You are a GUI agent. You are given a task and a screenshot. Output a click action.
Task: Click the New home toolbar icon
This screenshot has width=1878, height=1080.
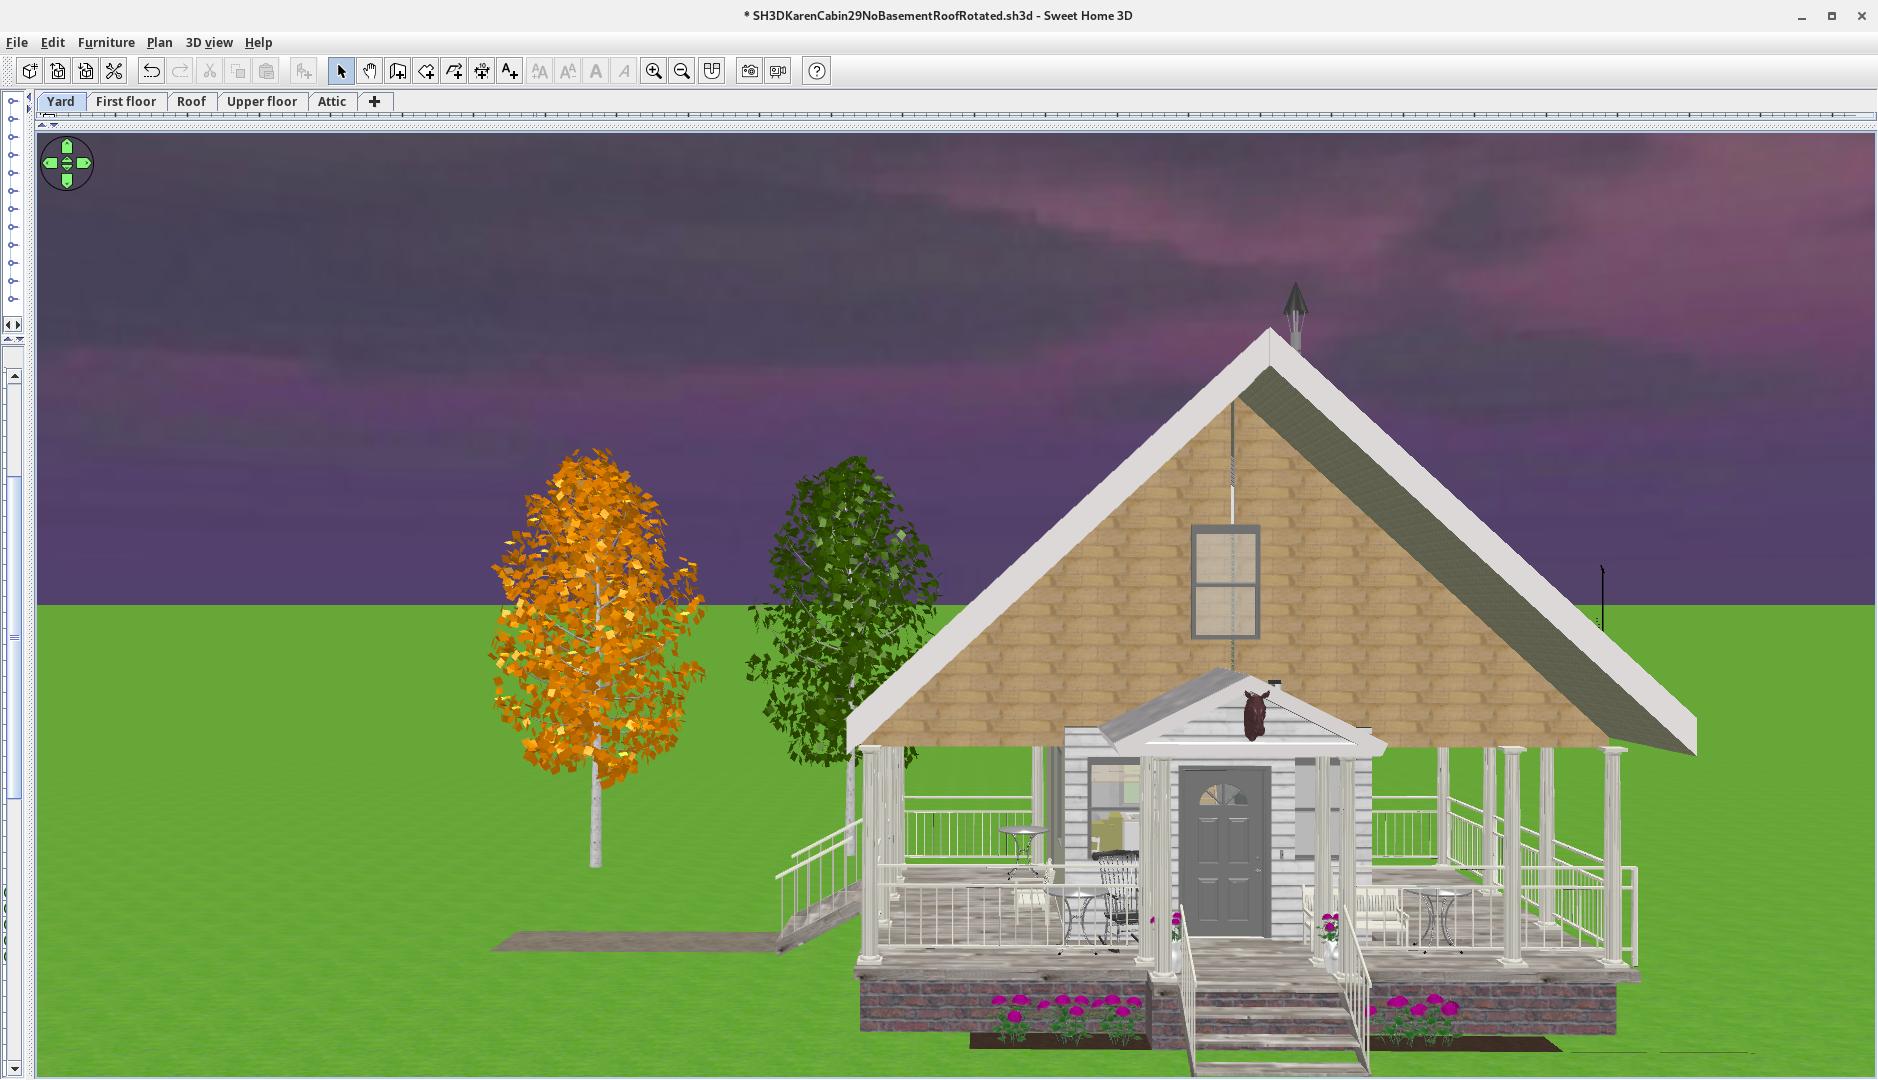[30, 71]
